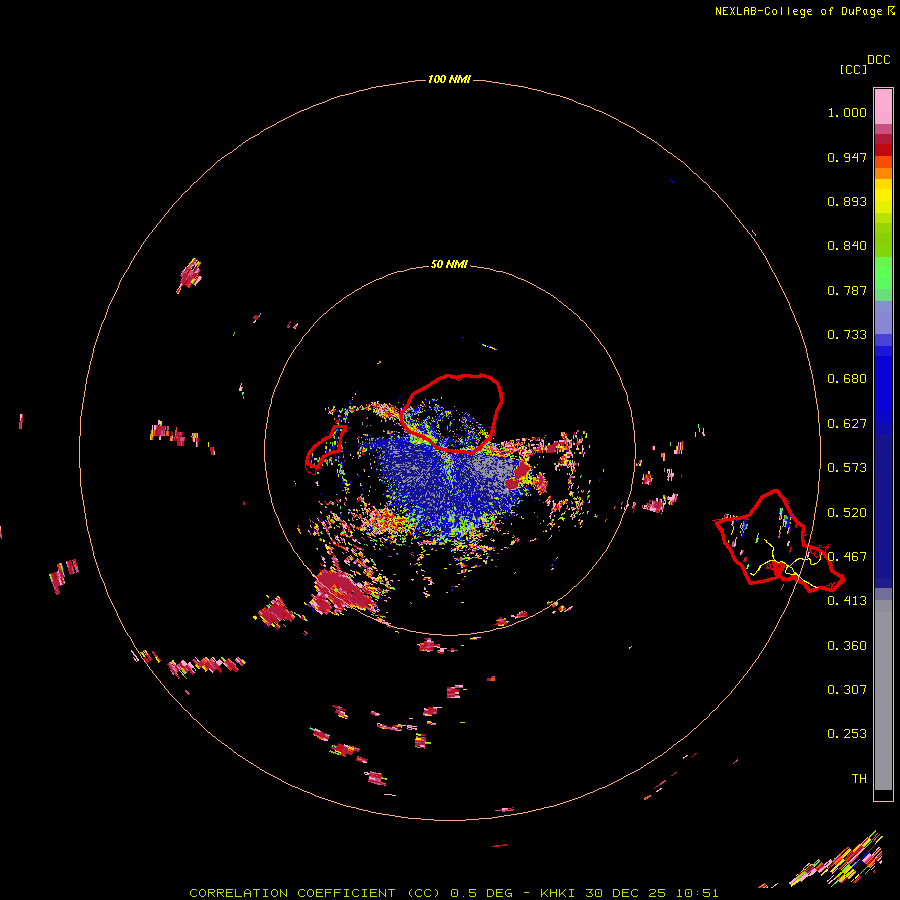Image resolution: width=900 pixels, height=900 pixels.
Task: Click the Correlation Coefficient caption at bottom
Action: (453, 893)
